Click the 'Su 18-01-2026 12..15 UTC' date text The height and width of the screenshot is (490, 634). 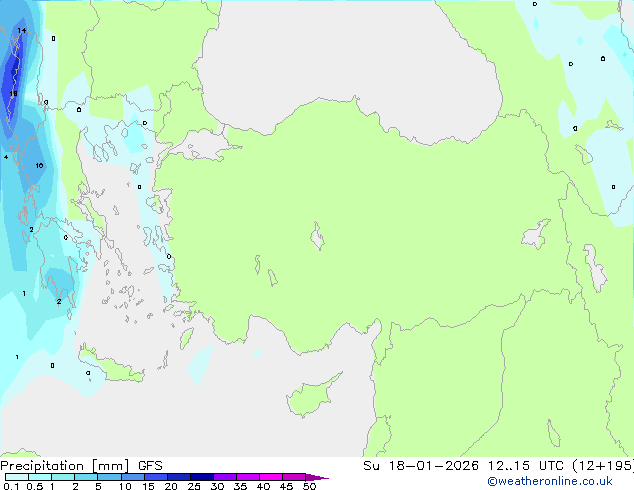coord(463,465)
